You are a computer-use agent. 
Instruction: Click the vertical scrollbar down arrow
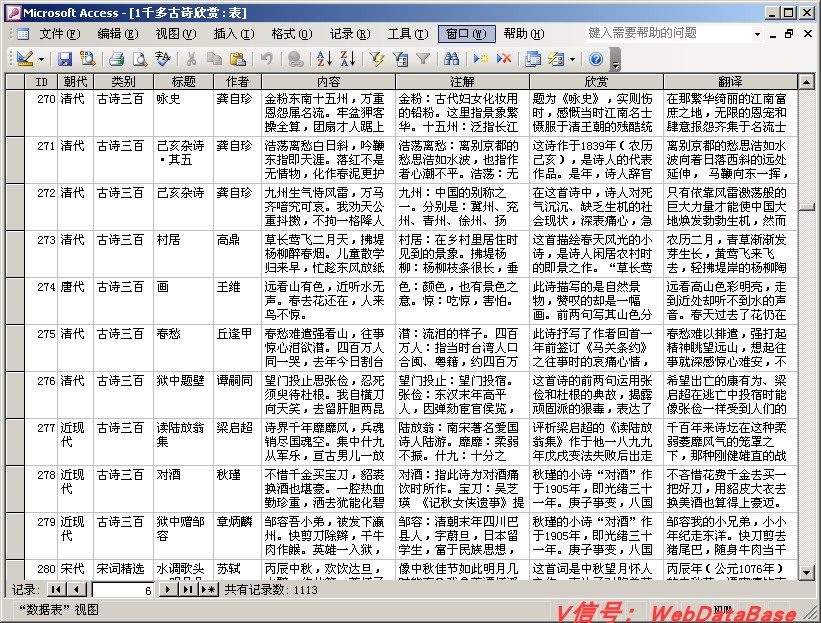(x=806, y=573)
